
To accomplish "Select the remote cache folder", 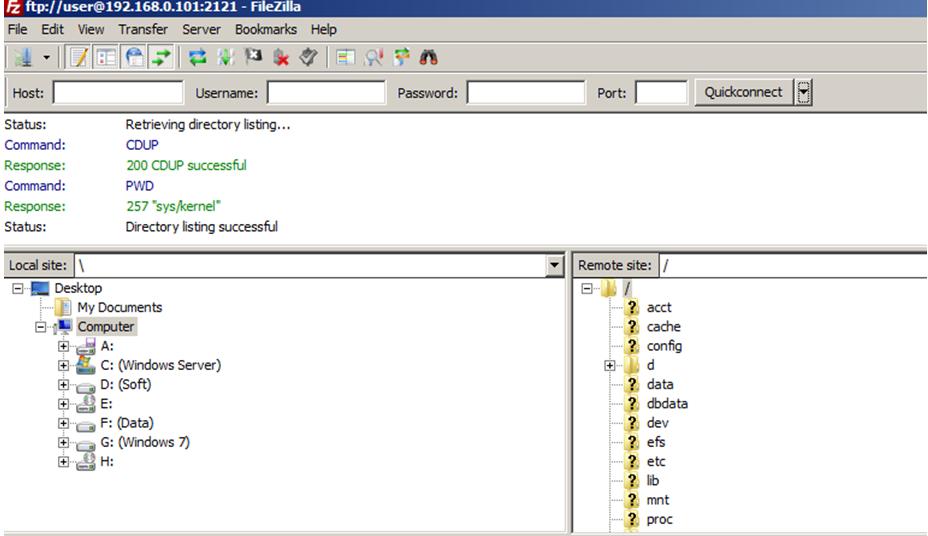I will click(x=663, y=327).
